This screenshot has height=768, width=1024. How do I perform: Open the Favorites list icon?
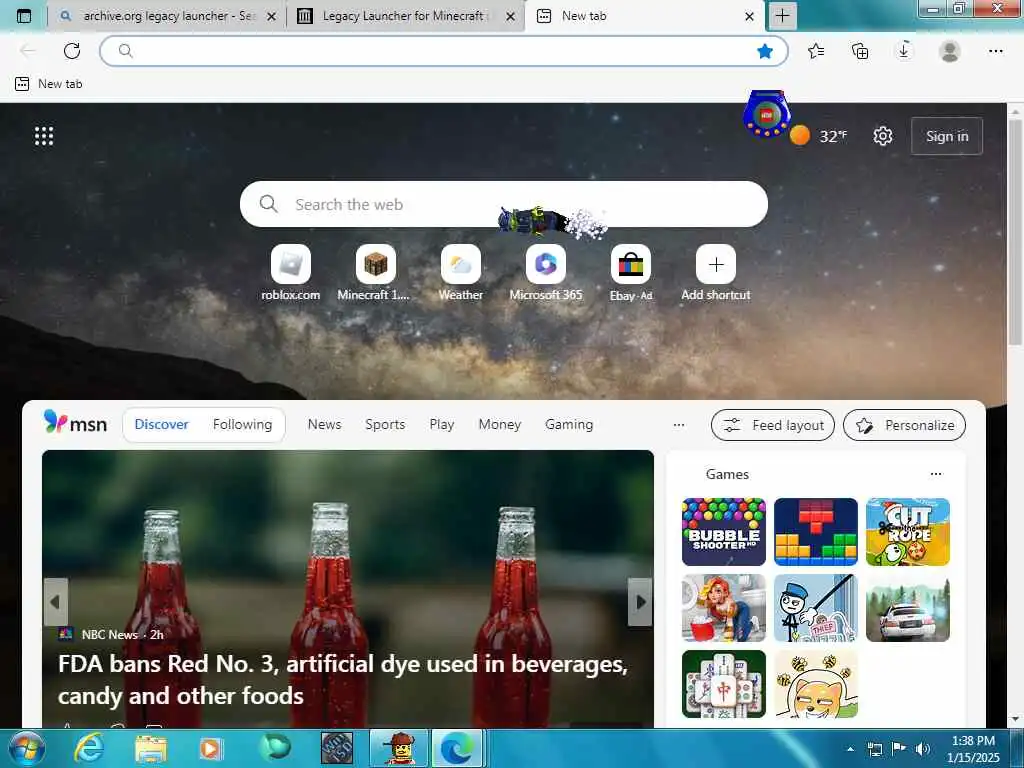pyautogui.click(x=816, y=51)
